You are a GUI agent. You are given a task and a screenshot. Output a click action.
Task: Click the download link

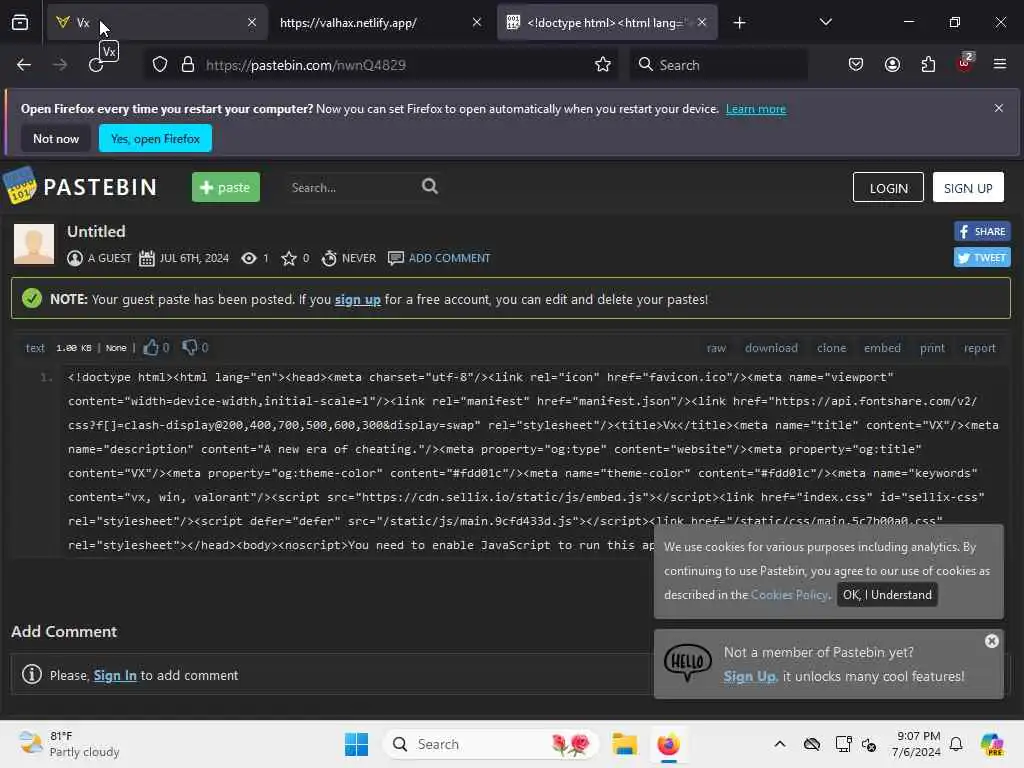point(771,348)
